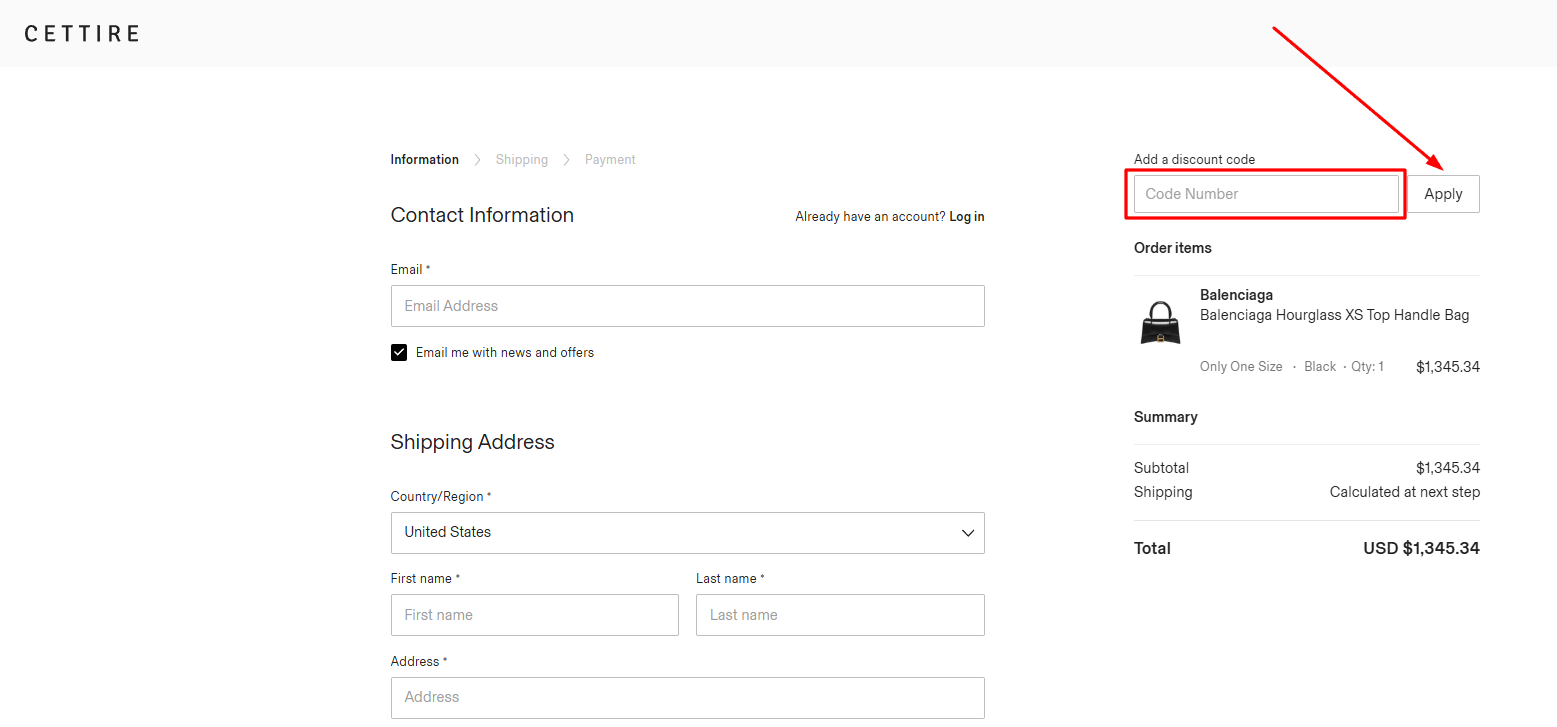Viewport: 1557px width, 727px height.
Task: Switch to the Shipping checkout step
Action: 521,159
